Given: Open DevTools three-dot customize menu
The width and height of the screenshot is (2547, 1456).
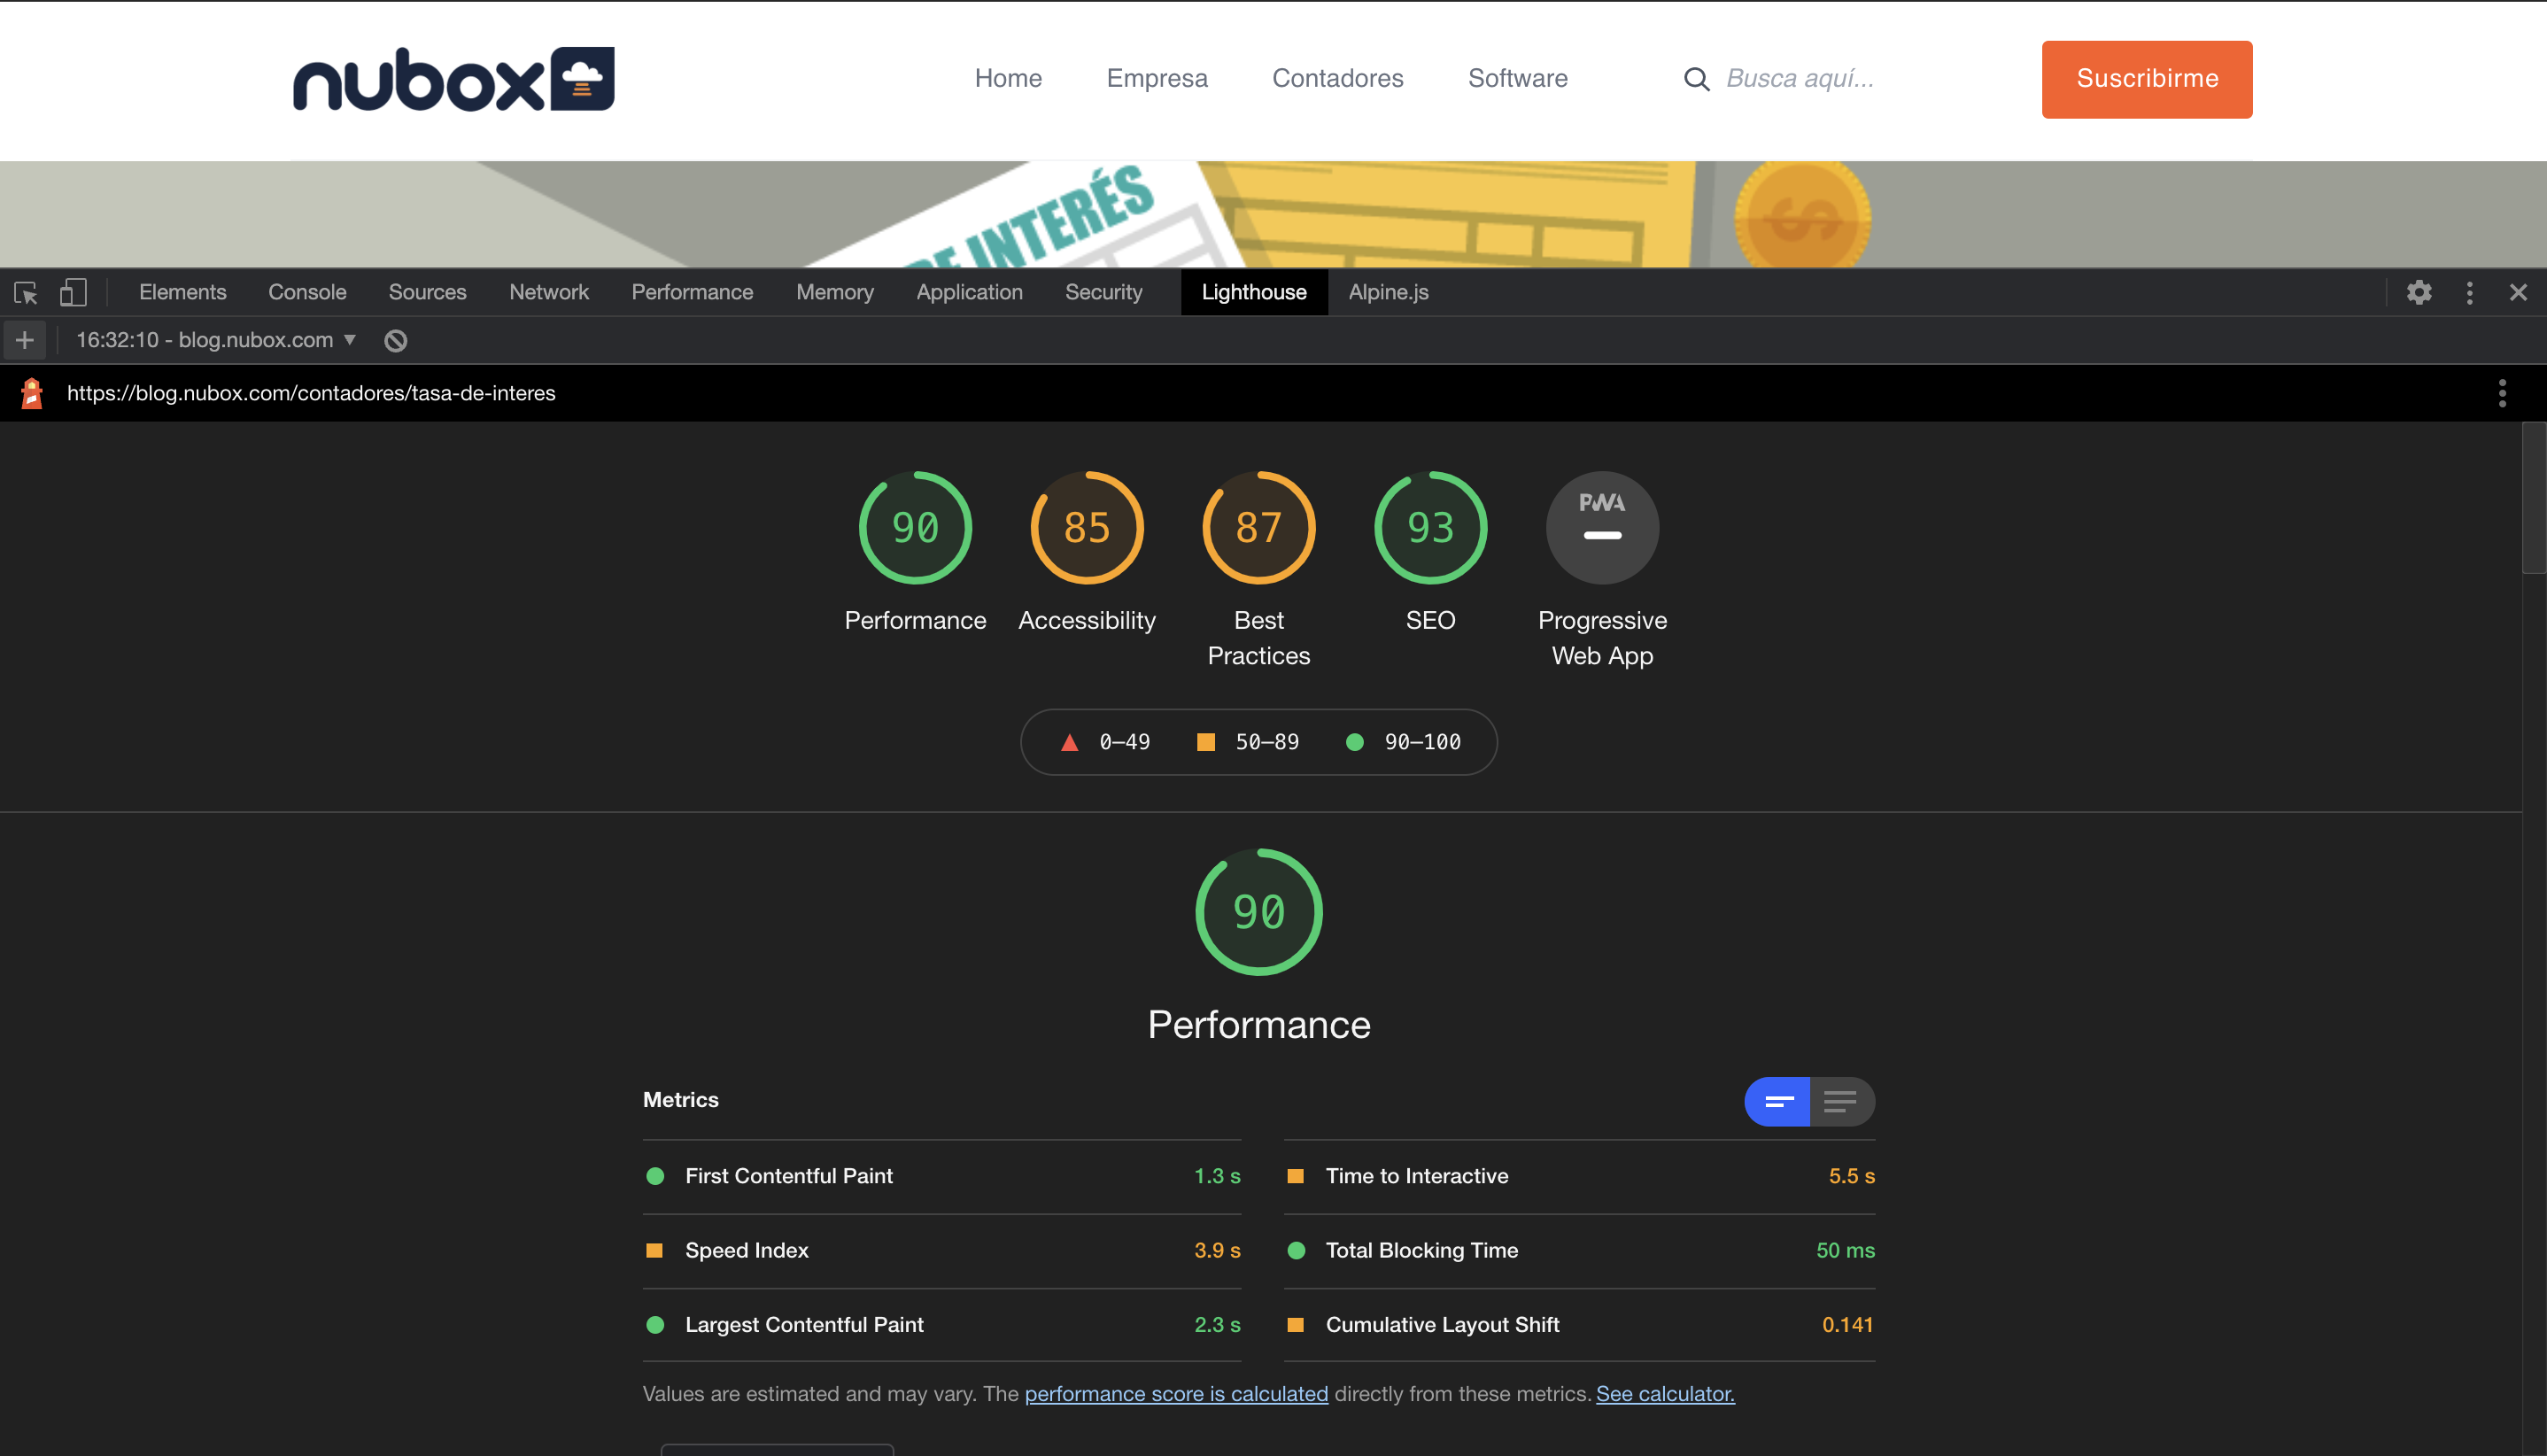Looking at the screenshot, I should point(2469,293).
